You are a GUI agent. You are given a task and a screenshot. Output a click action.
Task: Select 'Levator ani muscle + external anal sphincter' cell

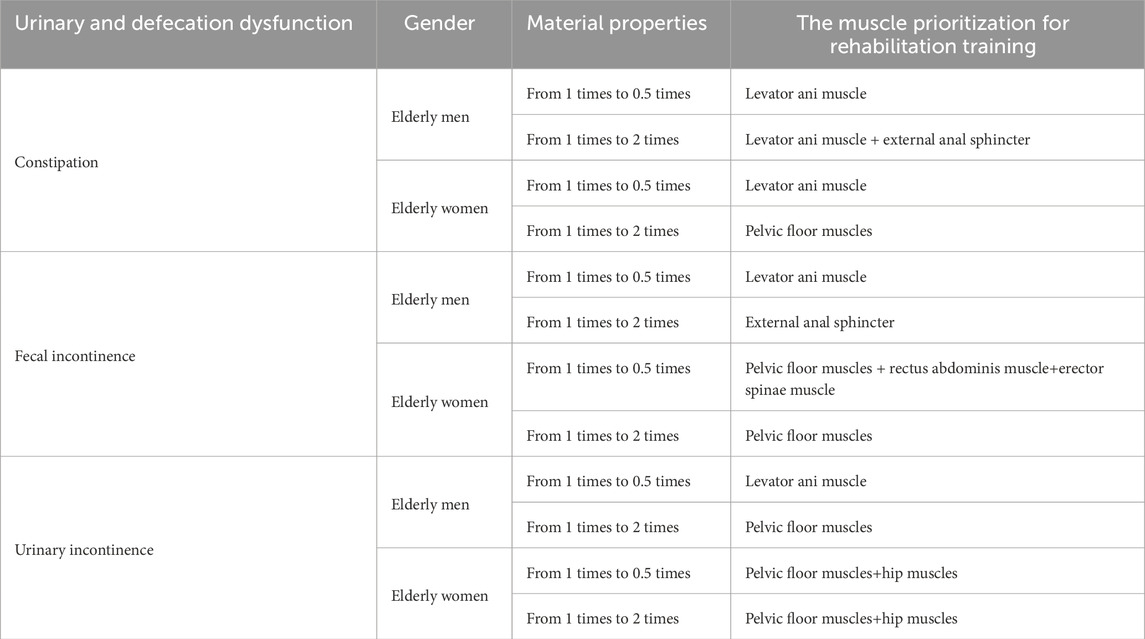tap(887, 140)
